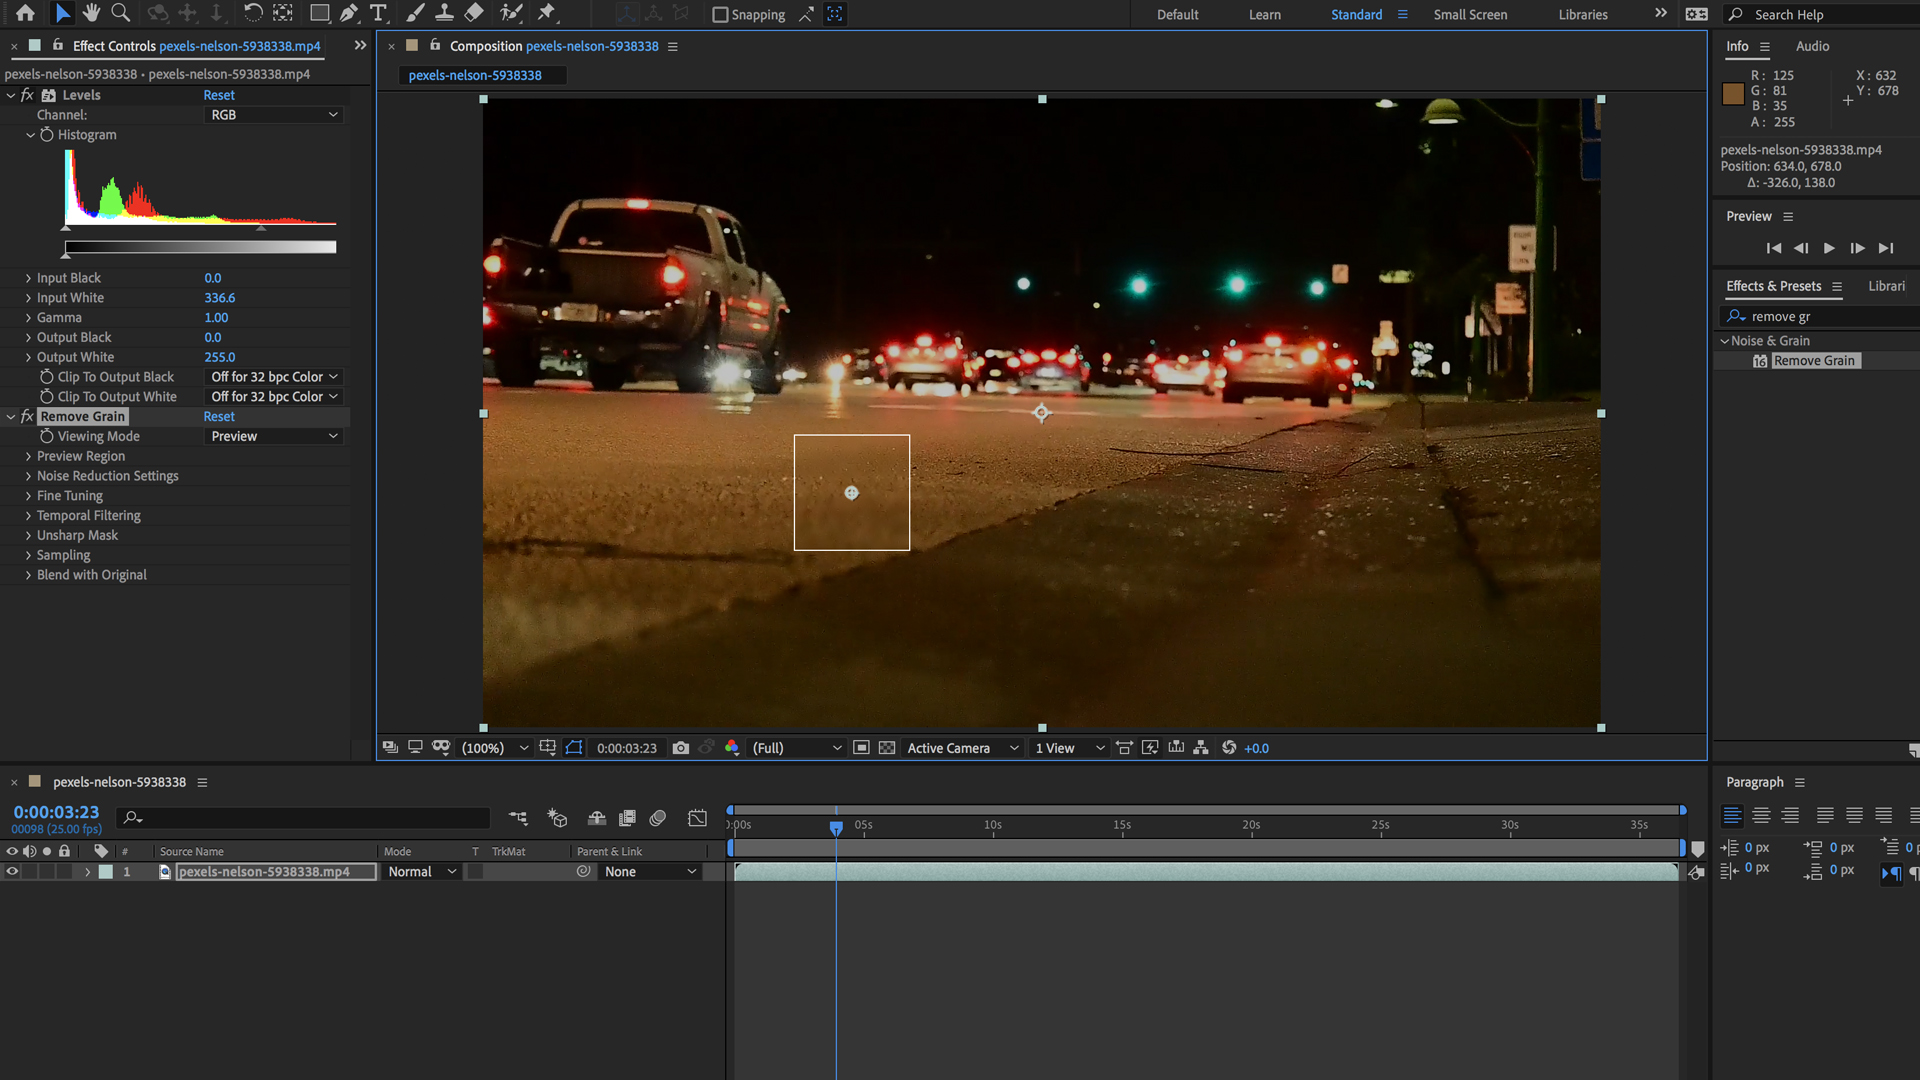Click the sampled color swatch in Info panel
Viewport: 1920px width, 1080px height.
1733,93
